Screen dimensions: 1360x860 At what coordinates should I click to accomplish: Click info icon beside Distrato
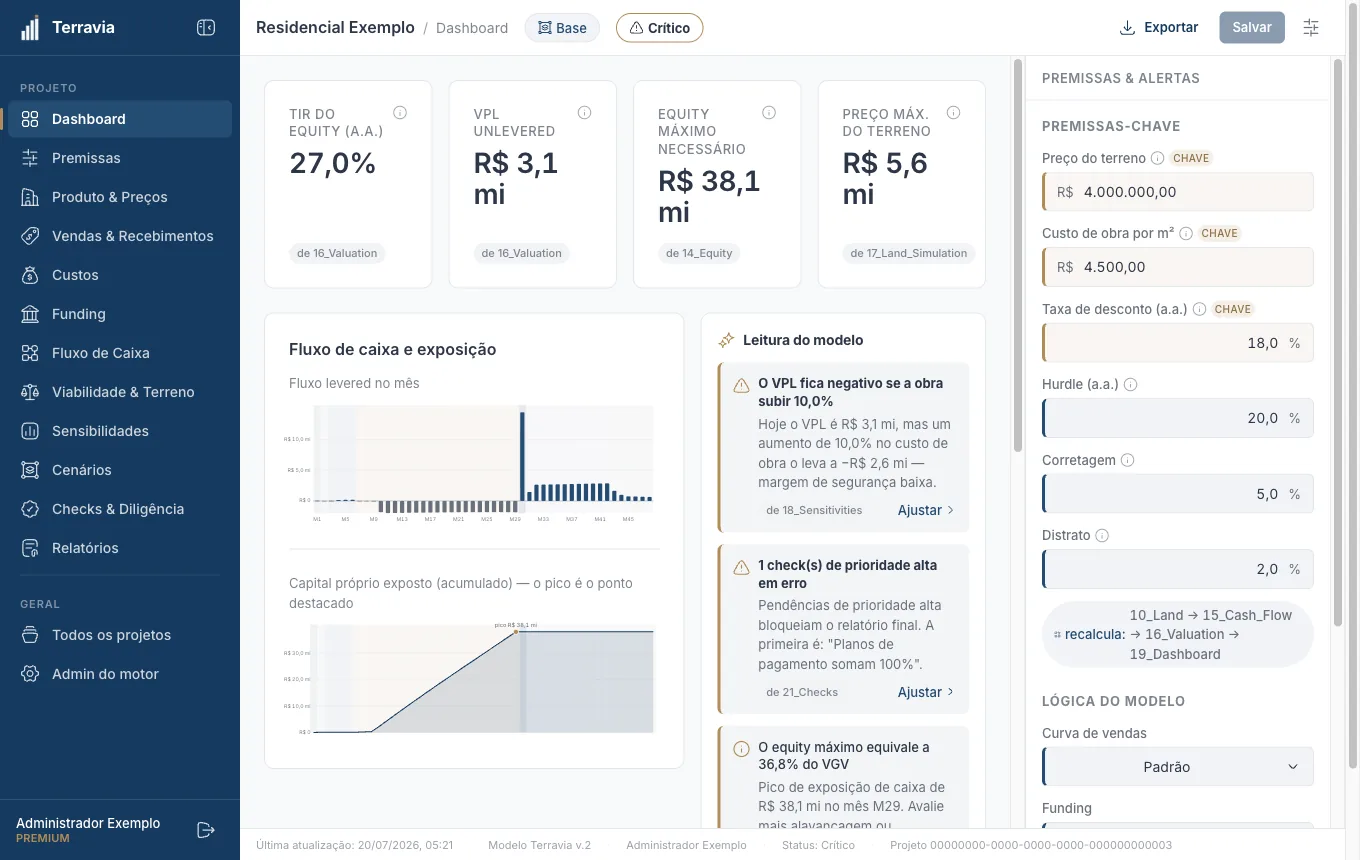click(x=1102, y=535)
